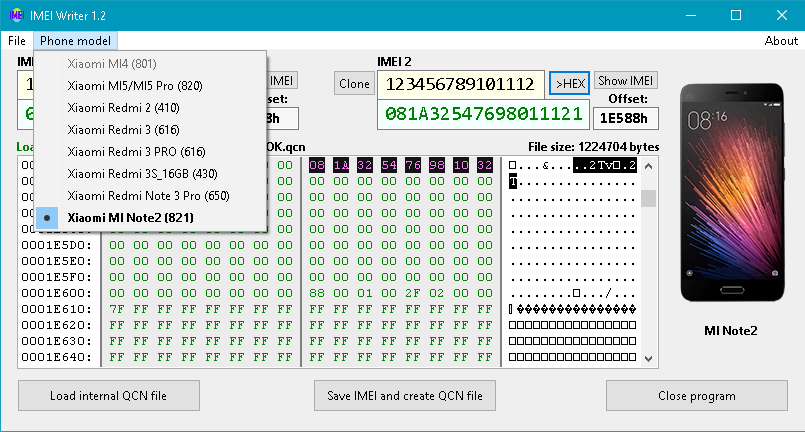This screenshot has height=432, width=805.
Task: Open the File menu
Action: coord(17,41)
